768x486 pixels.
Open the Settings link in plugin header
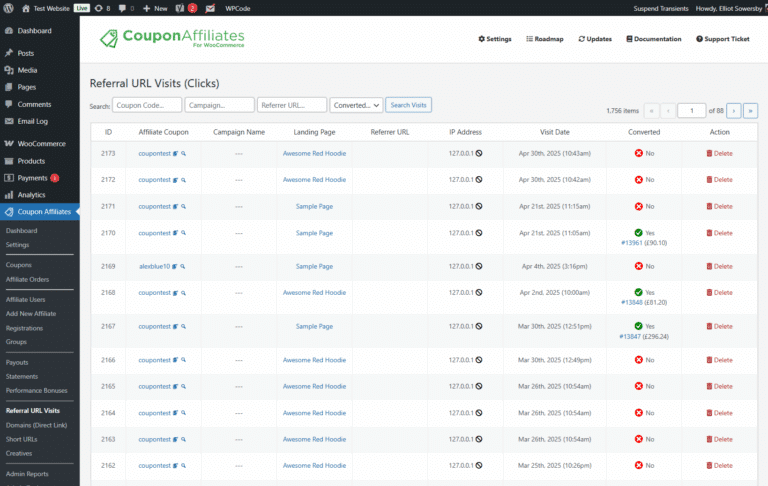point(495,39)
